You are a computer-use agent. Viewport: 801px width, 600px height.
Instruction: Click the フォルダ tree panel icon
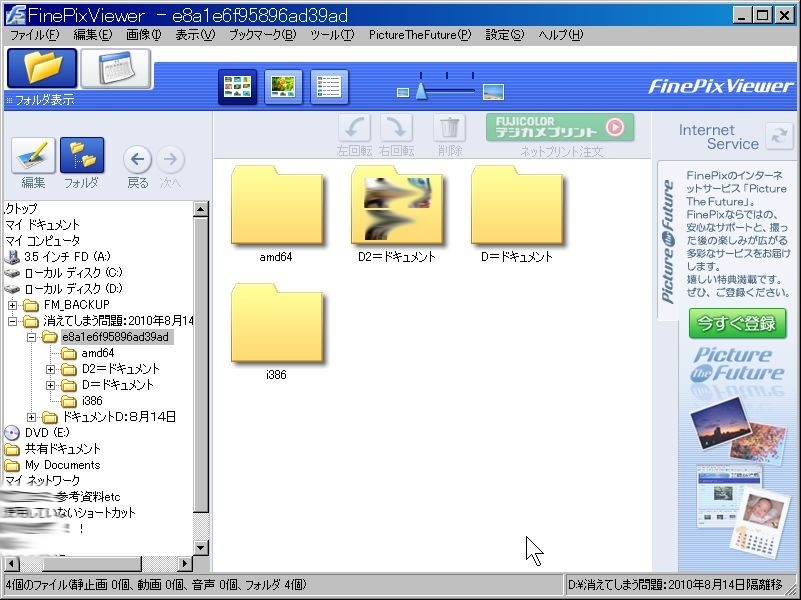(x=81, y=156)
